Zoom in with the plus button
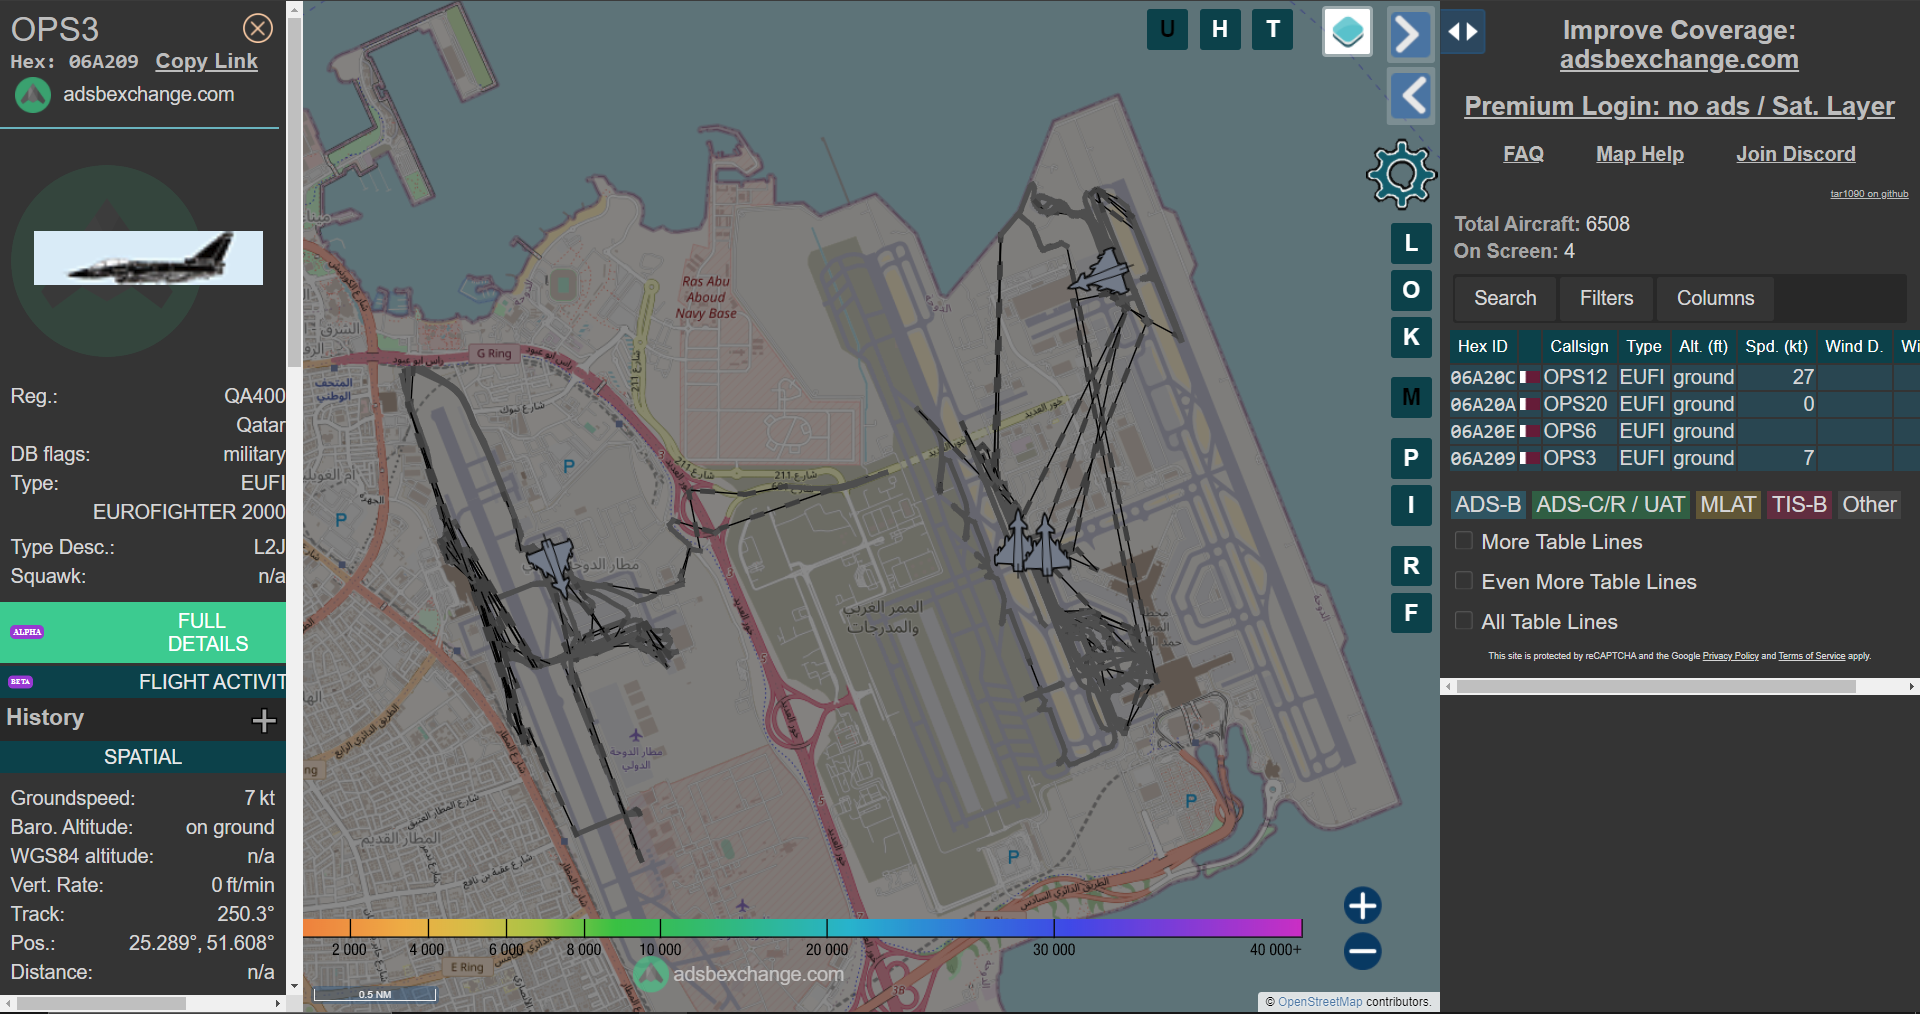This screenshot has height=1014, width=1920. tap(1362, 905)
